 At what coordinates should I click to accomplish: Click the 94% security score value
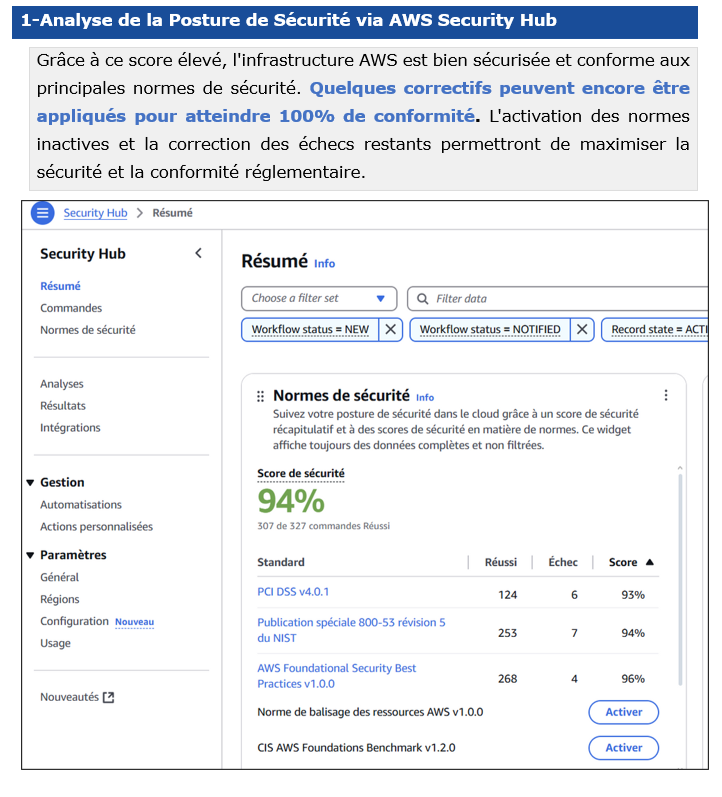pyautogui.click(x=291, y=501)
